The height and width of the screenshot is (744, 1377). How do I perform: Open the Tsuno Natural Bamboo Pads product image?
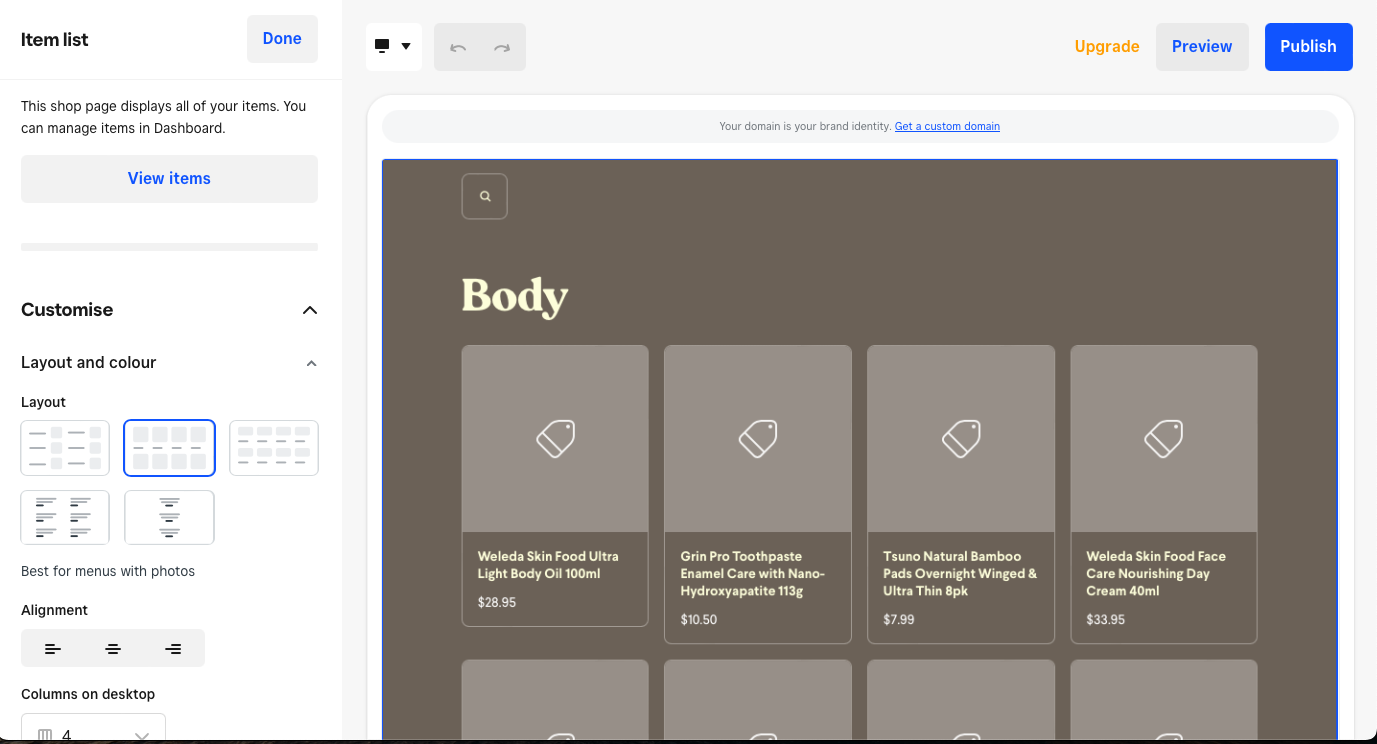(961, 439)
